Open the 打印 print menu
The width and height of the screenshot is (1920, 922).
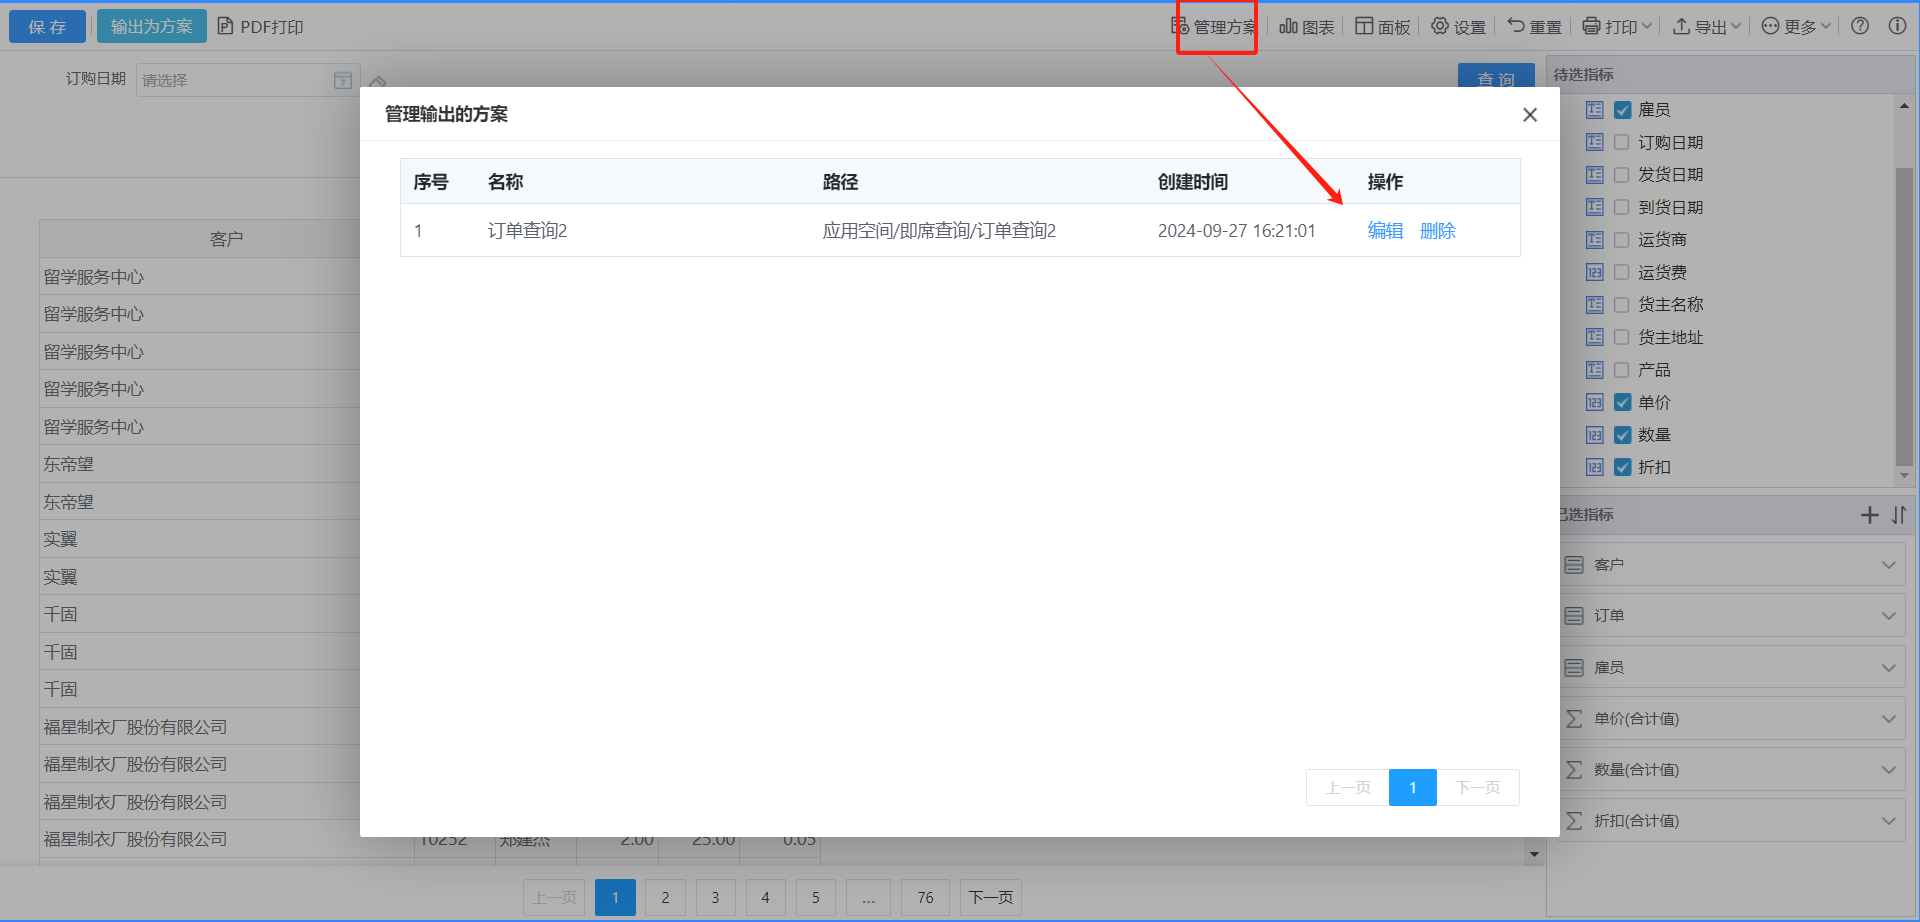1617,27
